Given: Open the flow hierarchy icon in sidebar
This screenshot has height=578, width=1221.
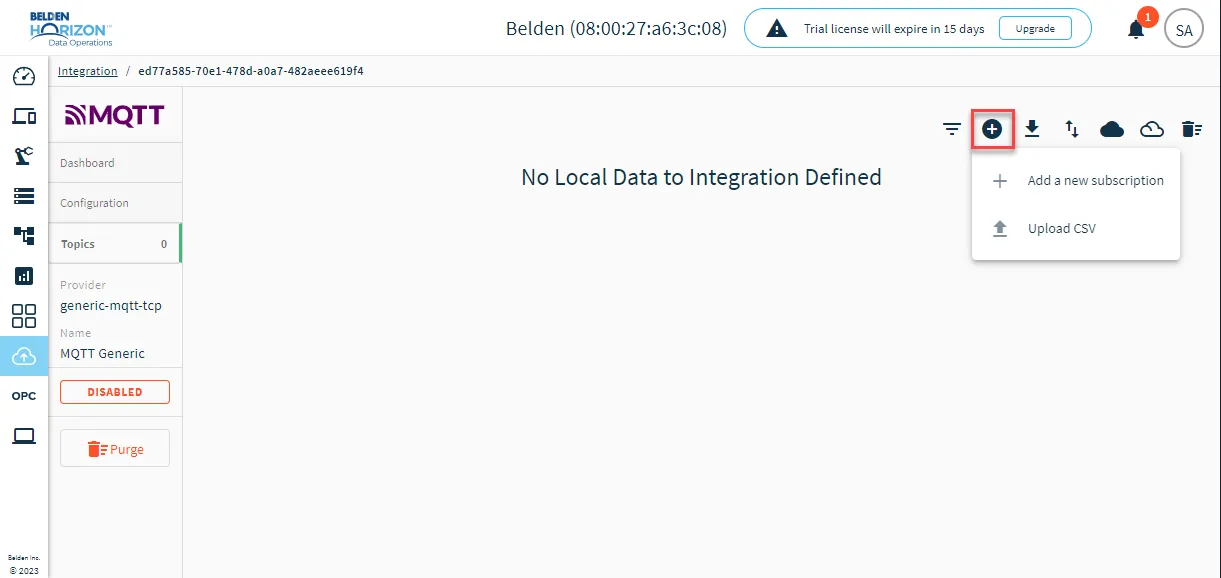Looking at the screenshot, I should tap(24, 236).
